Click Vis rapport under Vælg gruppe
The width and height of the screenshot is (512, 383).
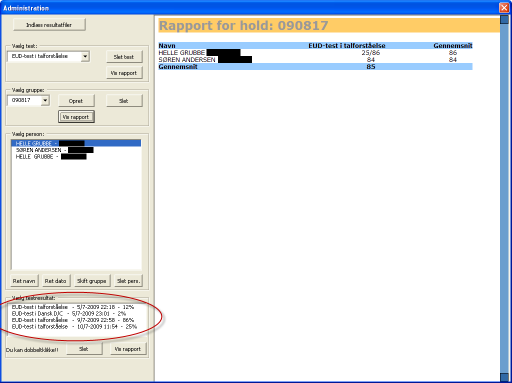[76, 117]
